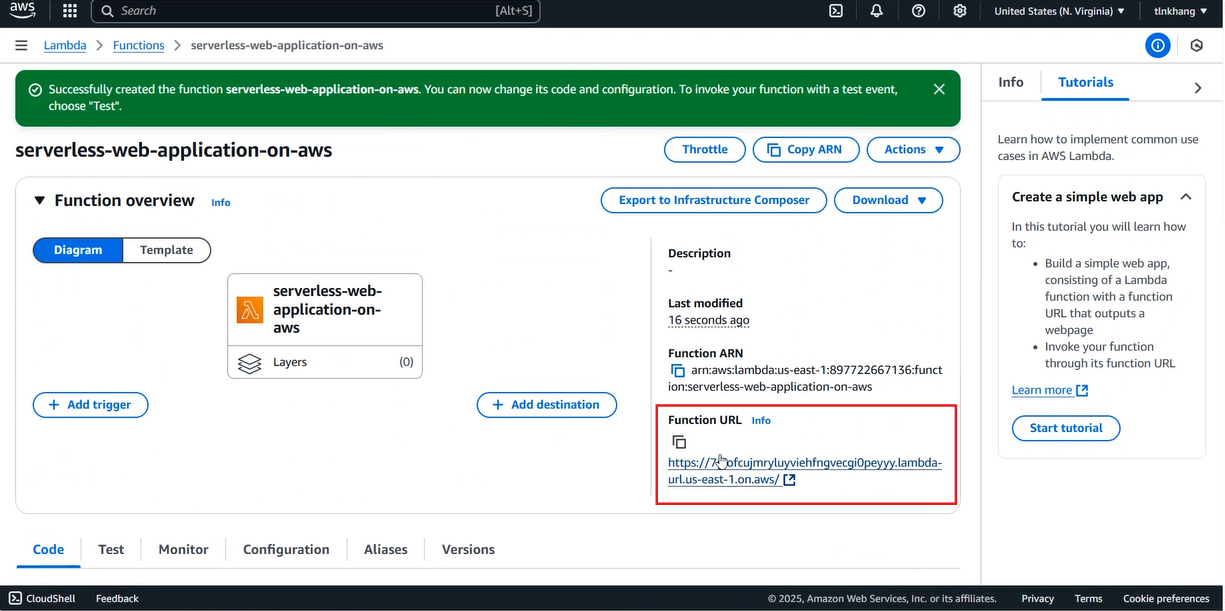Open the AWS console home logo
Viewport: 1225px width, 611px height.
pyautogui.click(x=22, y=11)
